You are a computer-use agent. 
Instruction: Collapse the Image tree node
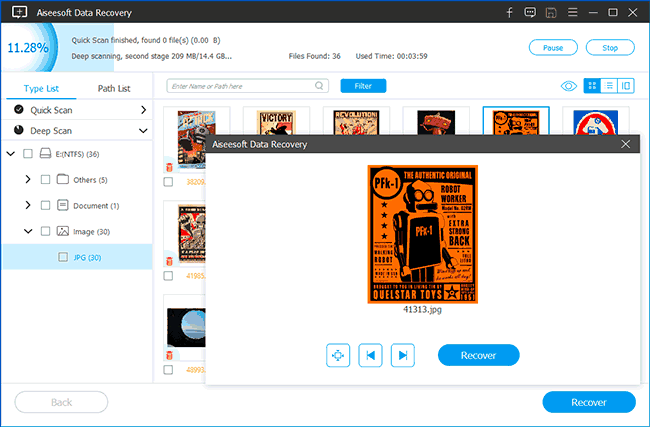tap(28, 231)
